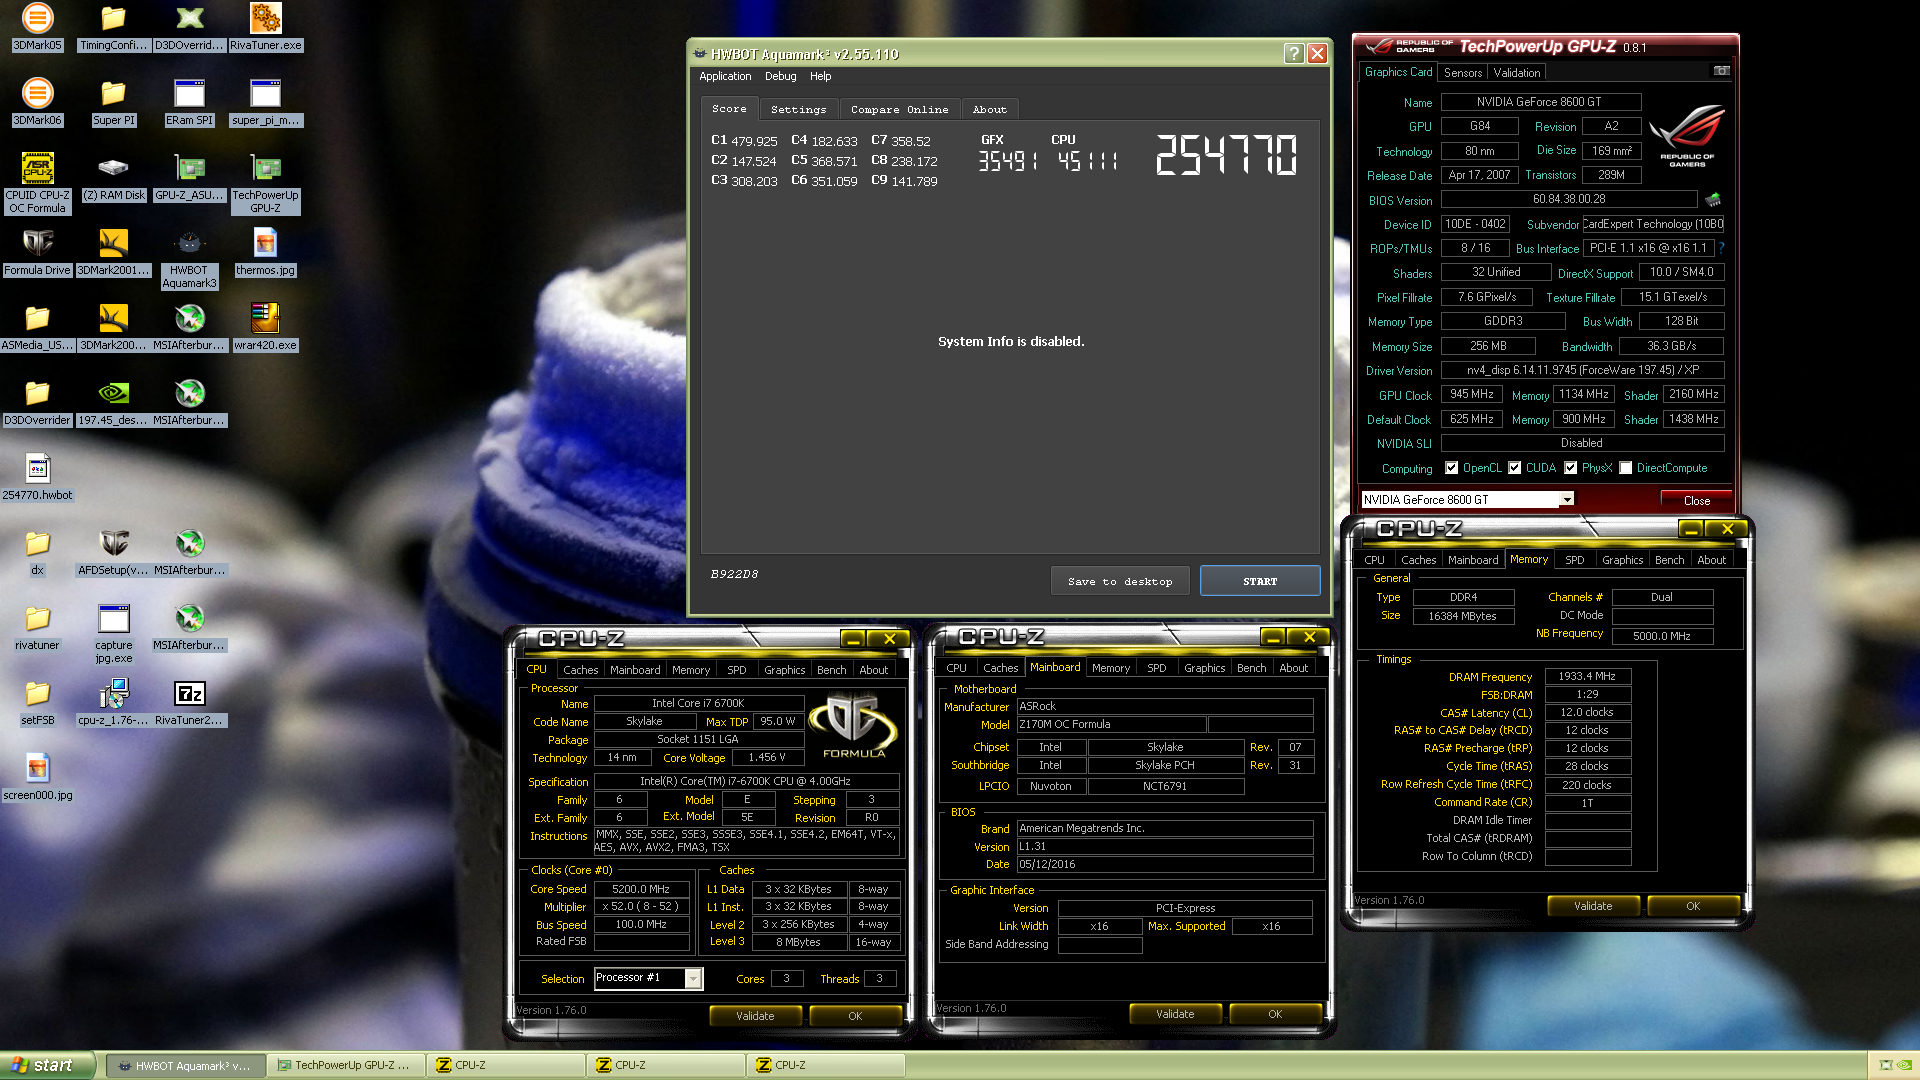Image resolution: width=1920 pixels, height=1080 pixels.
Task: Open thermos.jpg image file
Action: pos(265,252)
